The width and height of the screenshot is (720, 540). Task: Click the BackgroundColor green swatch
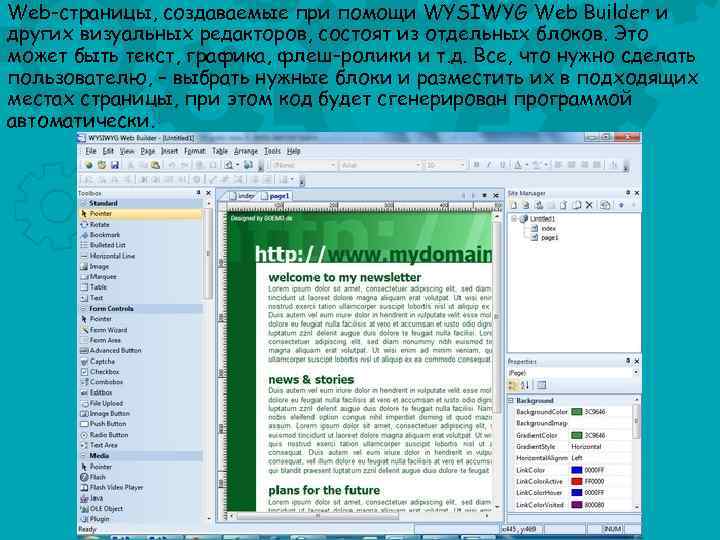tap(576, 412)
